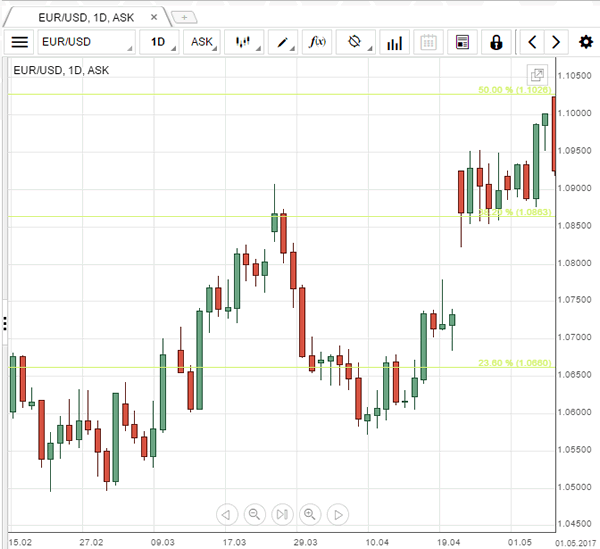Click the 01.05.2017 date label
Viewport: 600px width, 549px height.
[x=576, y=543]
